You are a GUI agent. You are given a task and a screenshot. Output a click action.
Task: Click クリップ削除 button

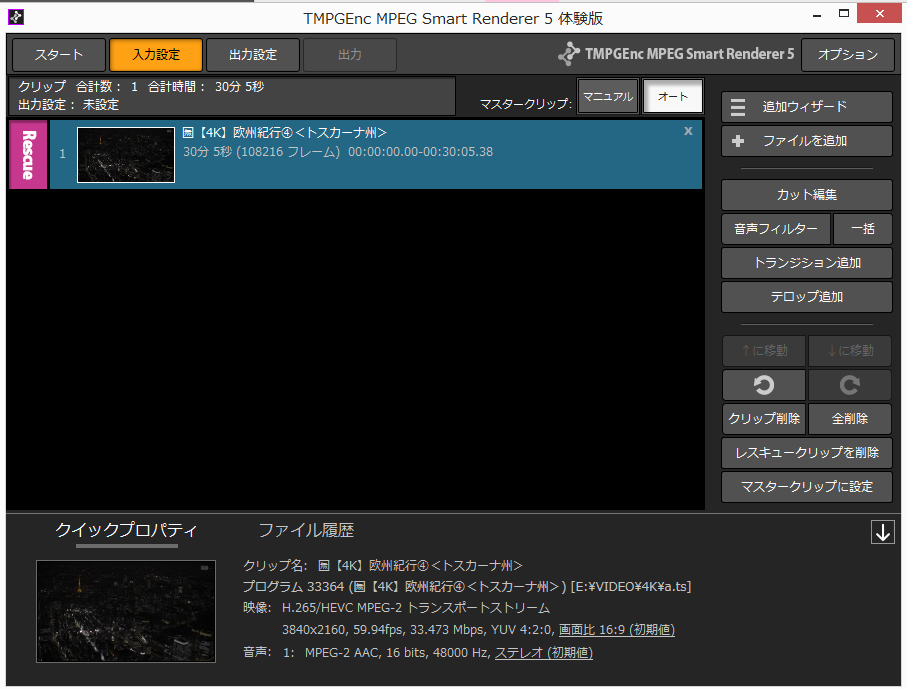pyautogui.click(x=764, y=419)
